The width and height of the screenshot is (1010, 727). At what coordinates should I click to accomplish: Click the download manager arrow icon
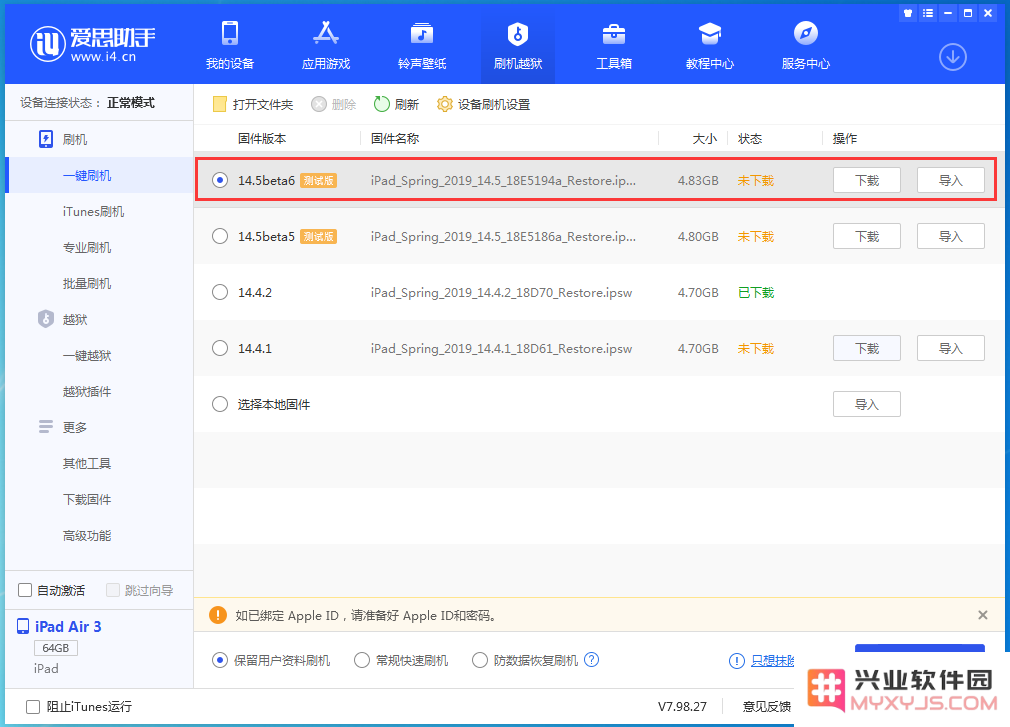[953, 57]
